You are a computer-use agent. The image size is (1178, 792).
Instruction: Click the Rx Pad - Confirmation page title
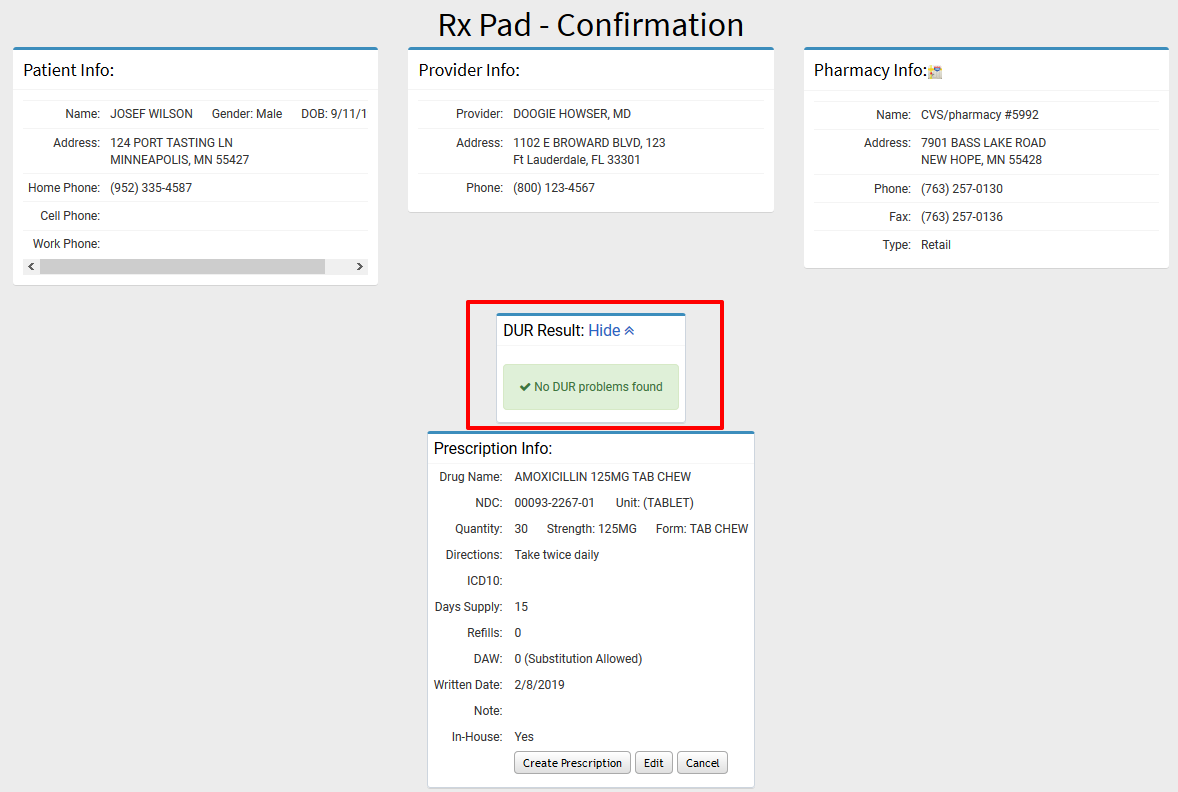coord(590,24)
